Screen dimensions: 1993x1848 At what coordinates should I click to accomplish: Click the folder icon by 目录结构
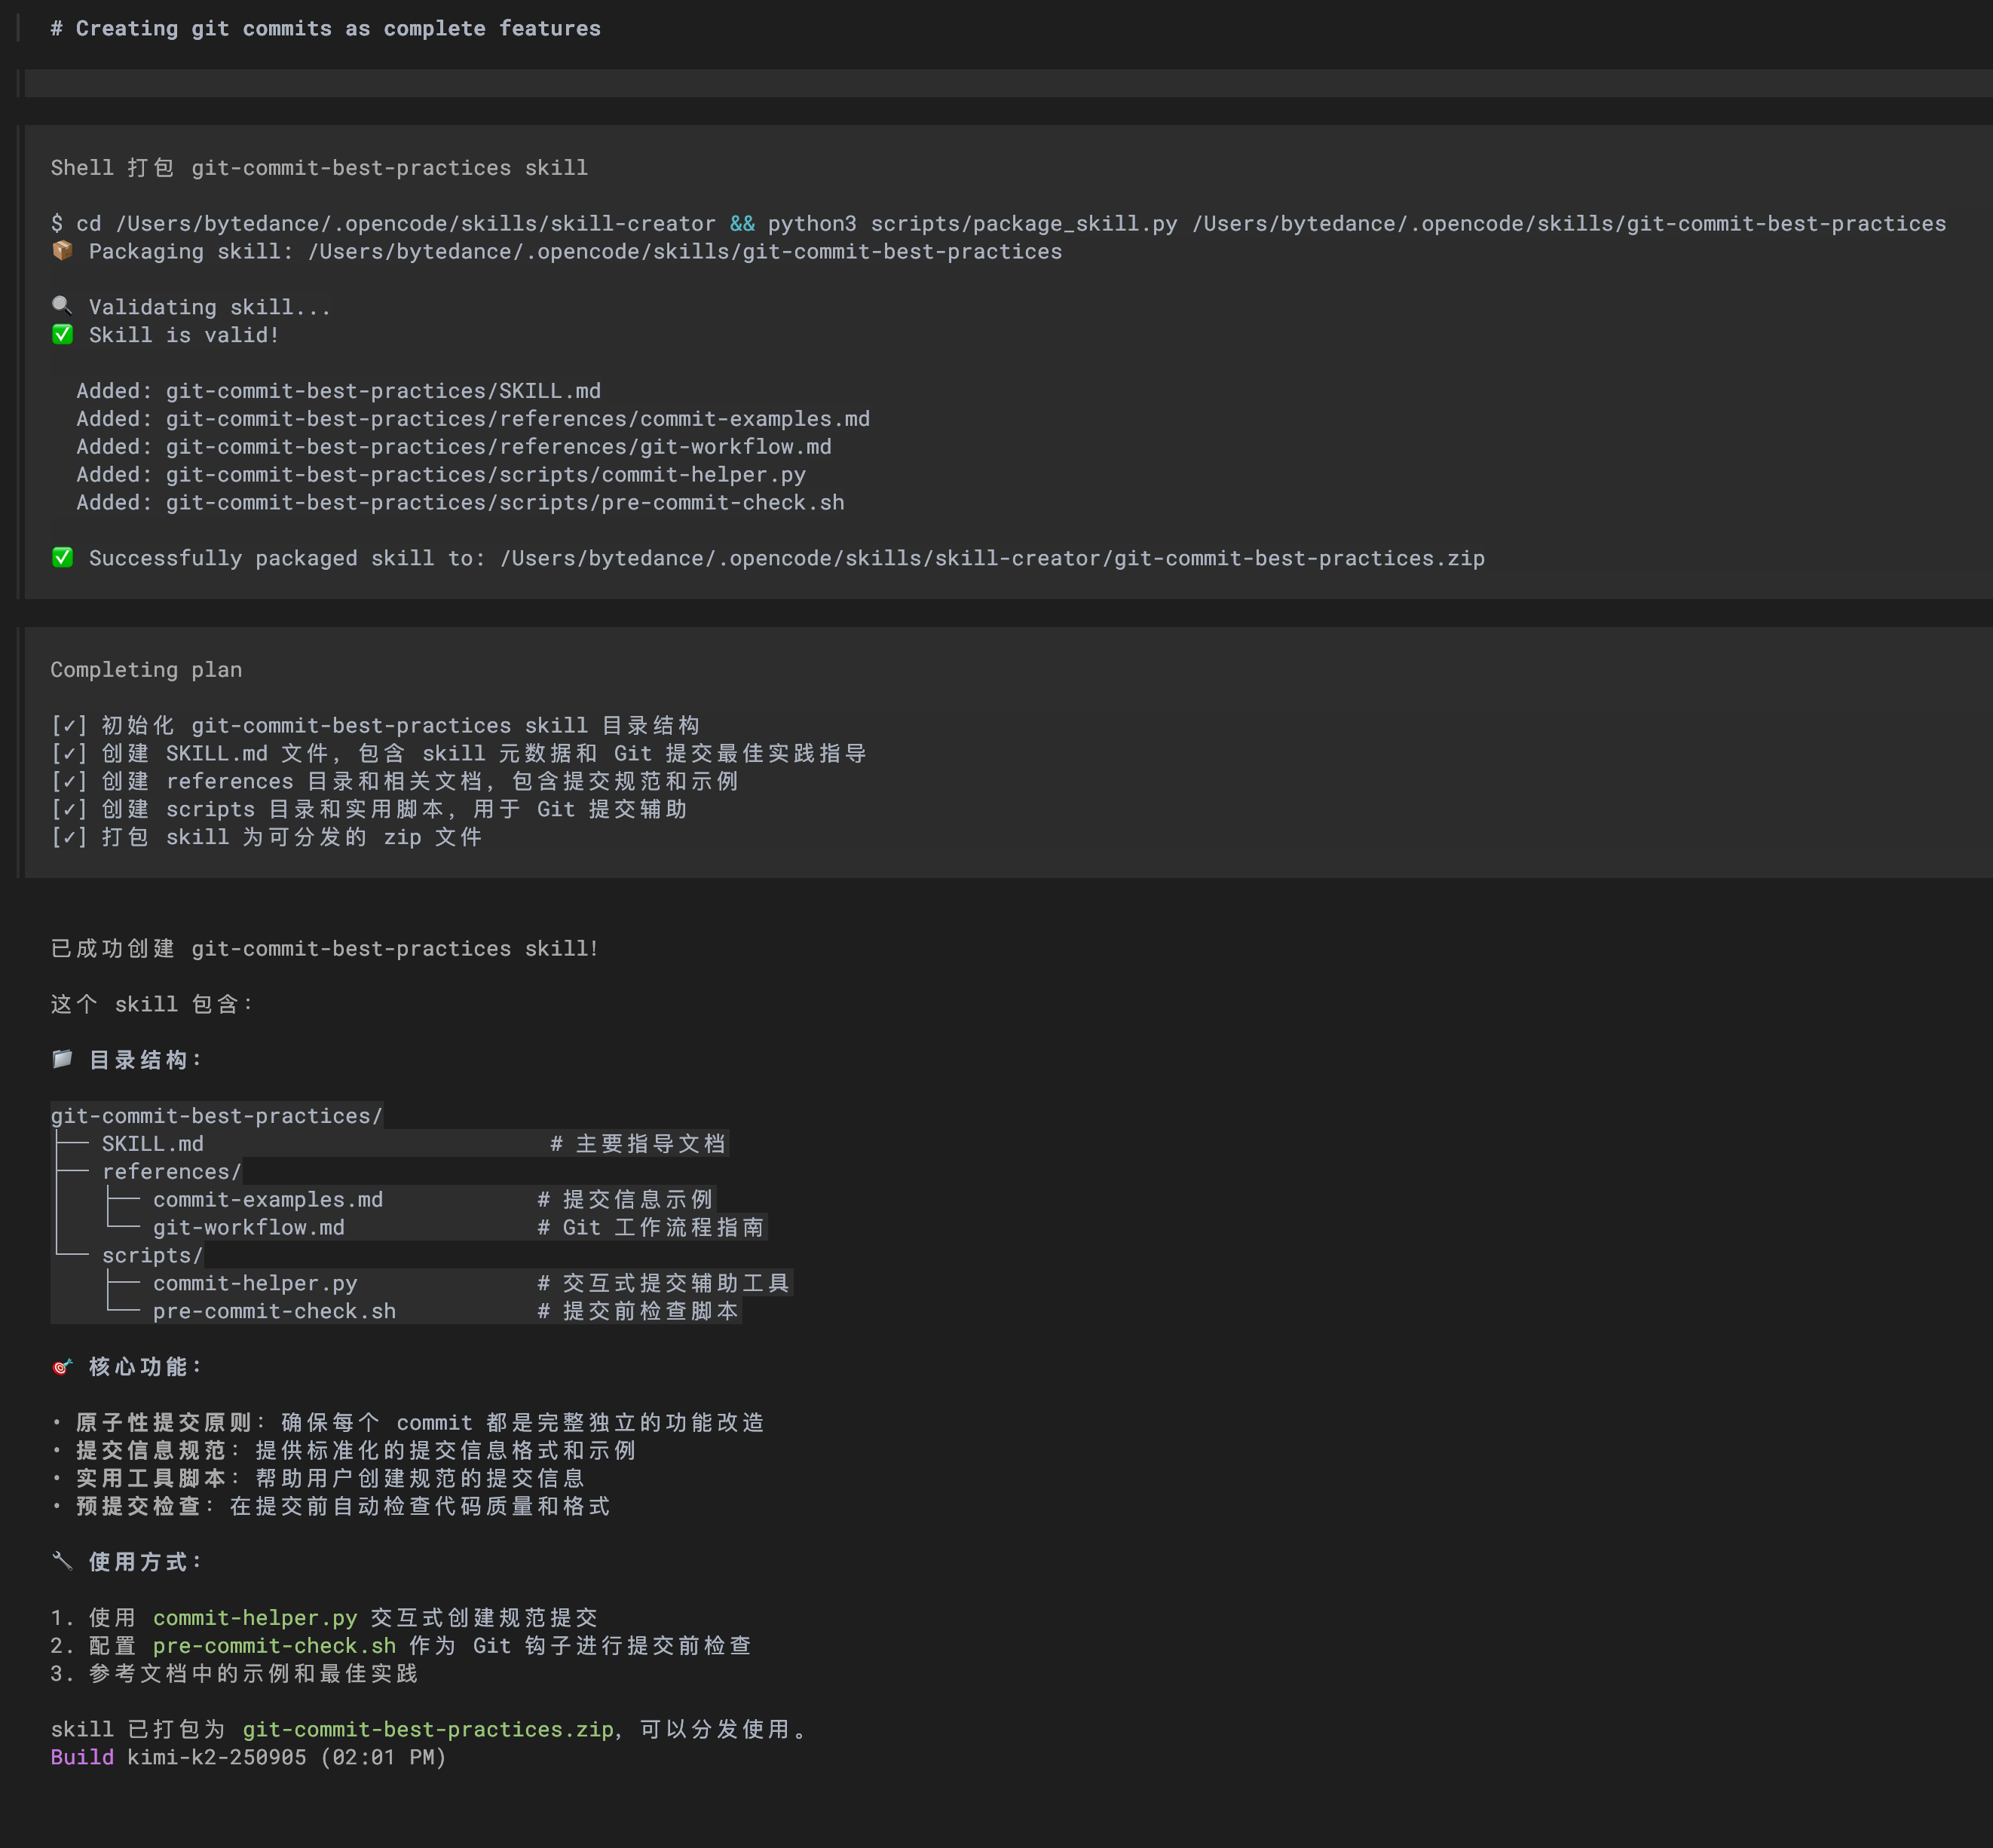62,1059
